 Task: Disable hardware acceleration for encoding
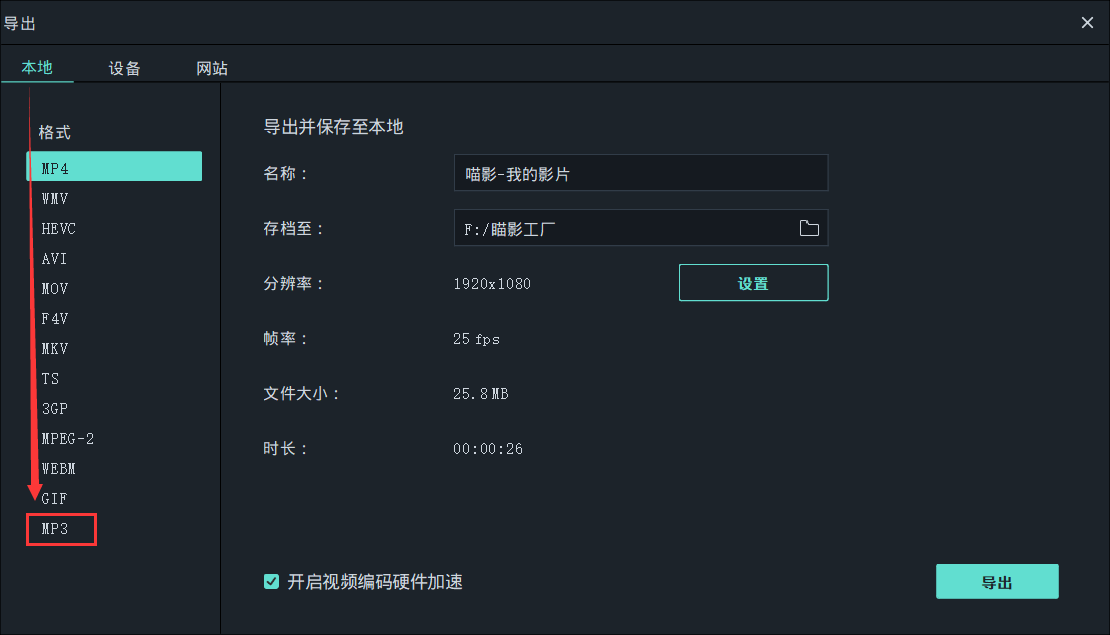pos(270,581)
